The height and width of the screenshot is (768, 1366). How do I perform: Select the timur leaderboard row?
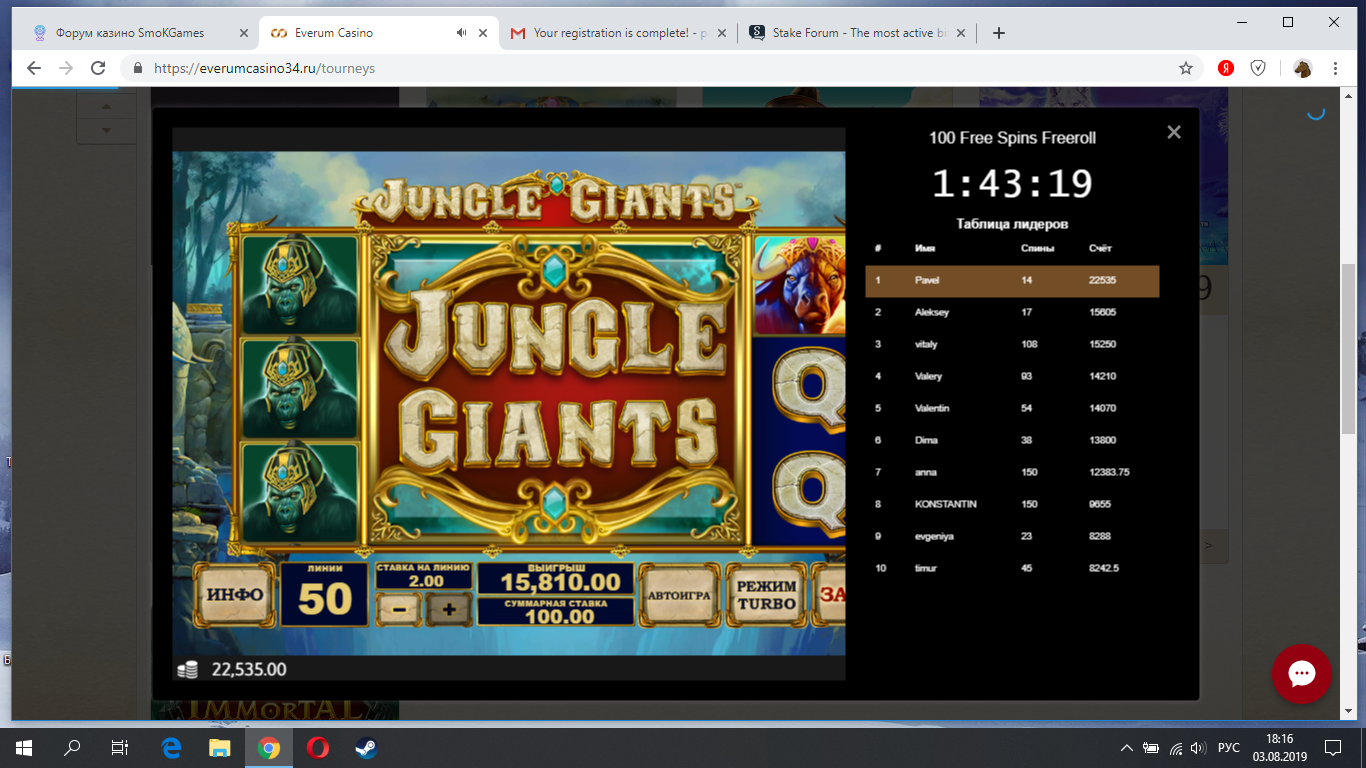click(x=1012, y=569)
